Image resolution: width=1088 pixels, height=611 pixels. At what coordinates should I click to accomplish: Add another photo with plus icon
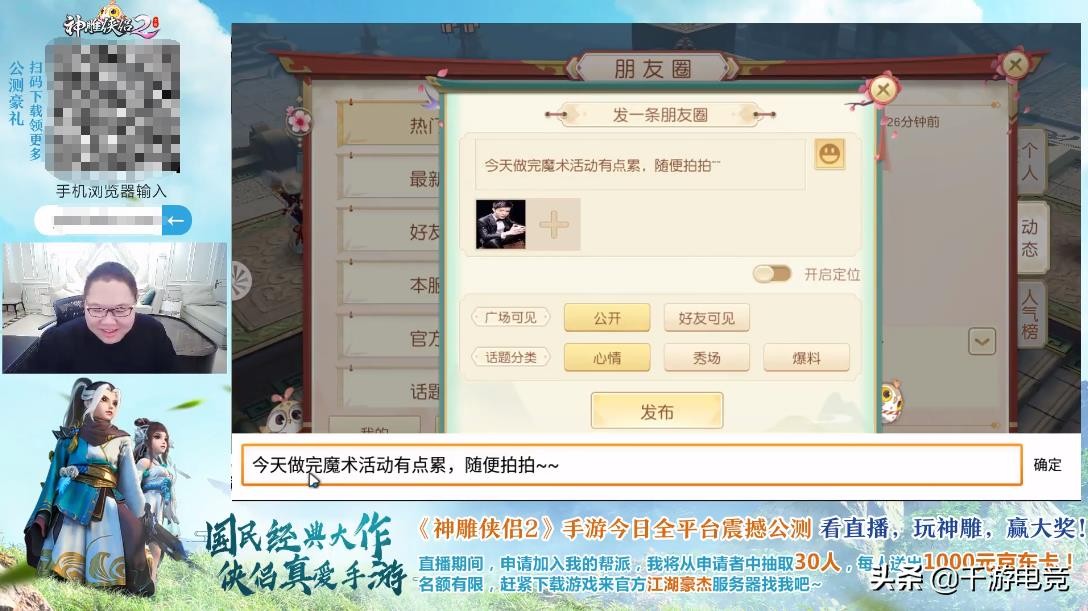click(x=553, y=224)
